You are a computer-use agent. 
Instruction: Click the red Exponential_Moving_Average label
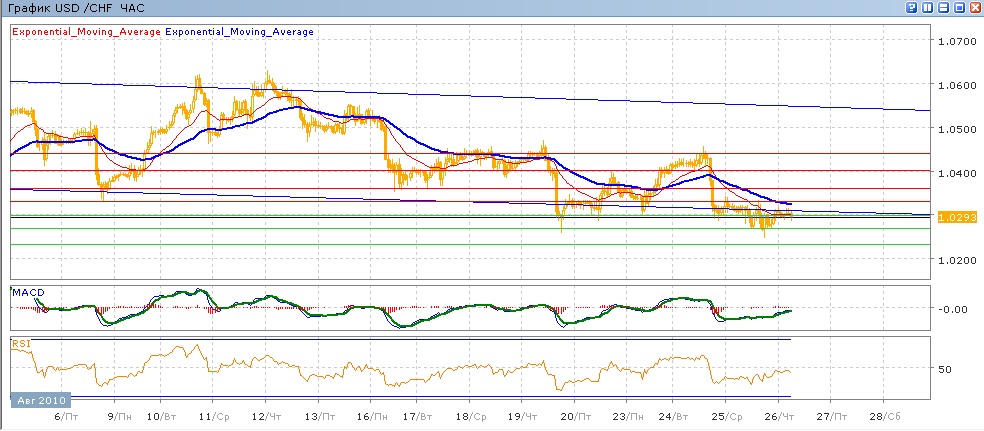(86, 32)
